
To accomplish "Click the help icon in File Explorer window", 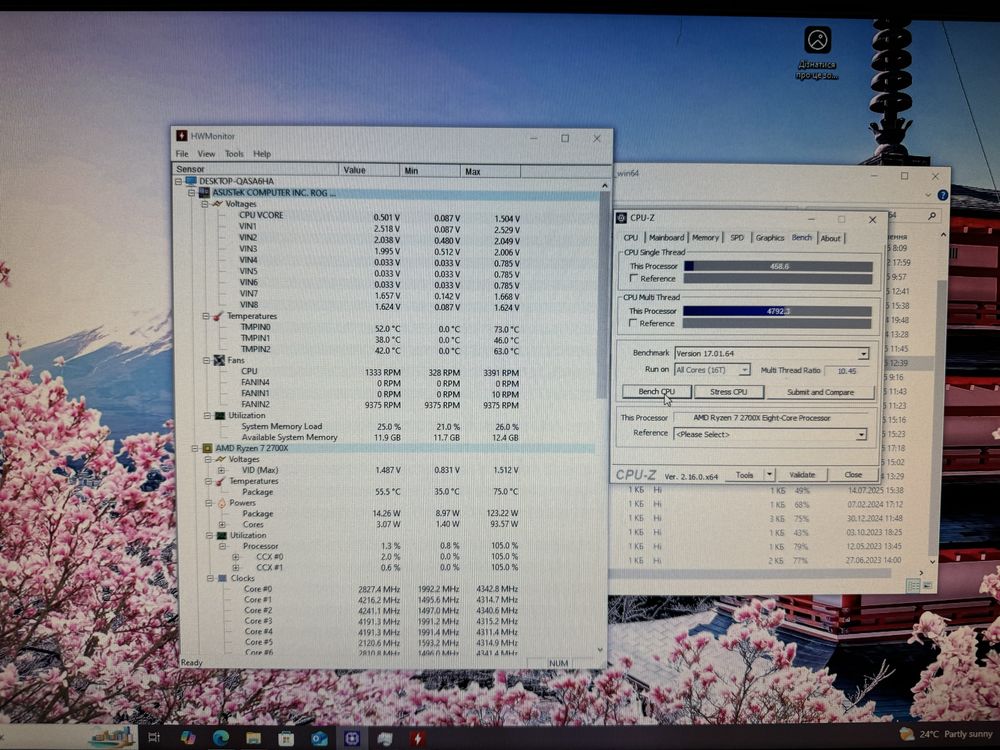I will pos(943,195).
